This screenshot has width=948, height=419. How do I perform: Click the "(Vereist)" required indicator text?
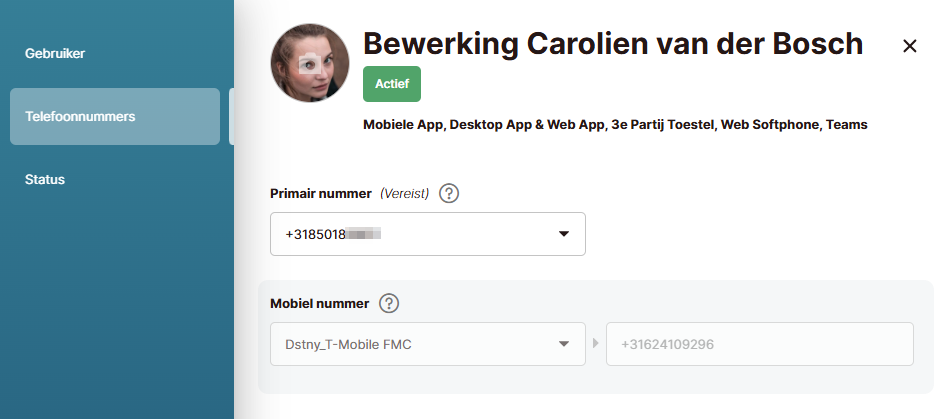click(404, 193)
